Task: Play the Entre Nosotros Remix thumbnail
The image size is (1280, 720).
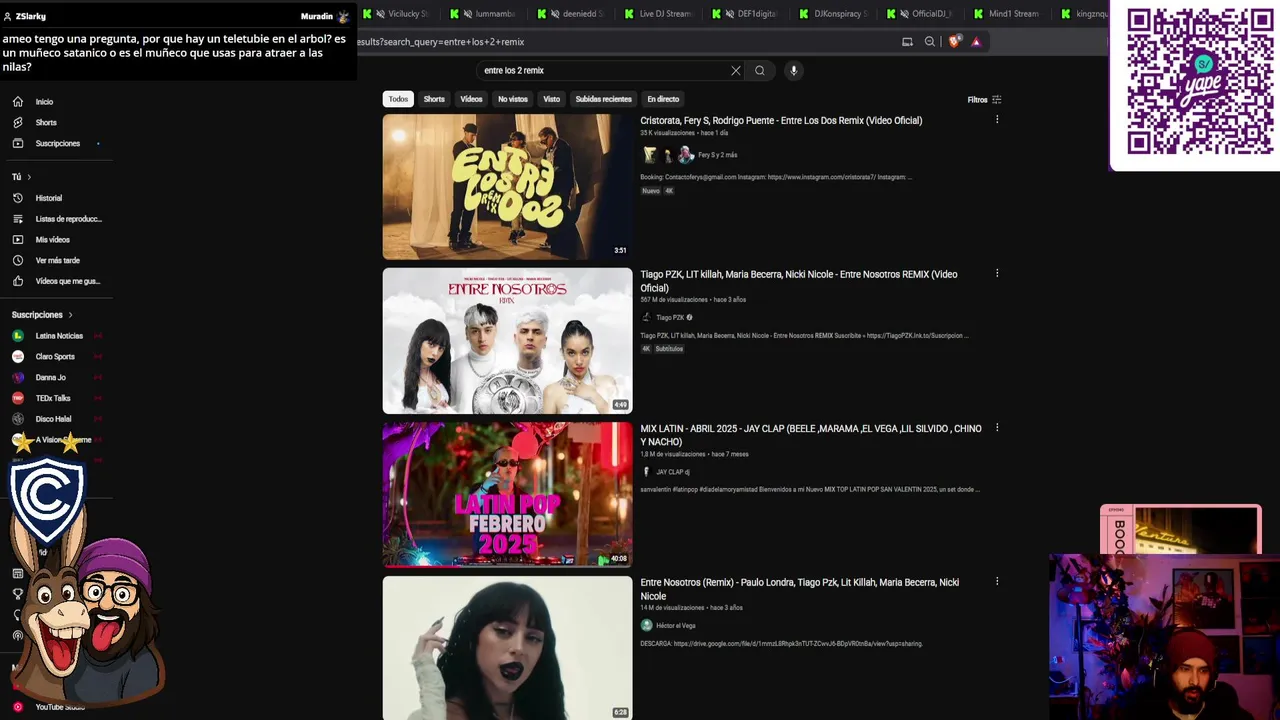Action: [507, 341]
